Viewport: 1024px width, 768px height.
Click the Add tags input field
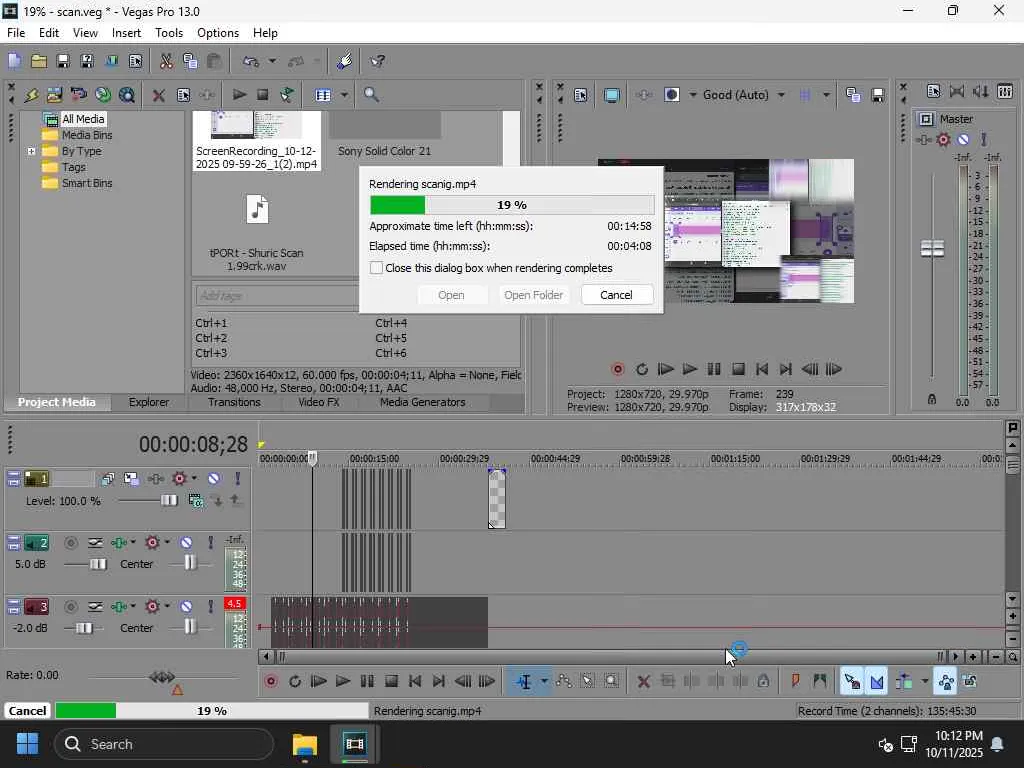(x=276, y=296)
